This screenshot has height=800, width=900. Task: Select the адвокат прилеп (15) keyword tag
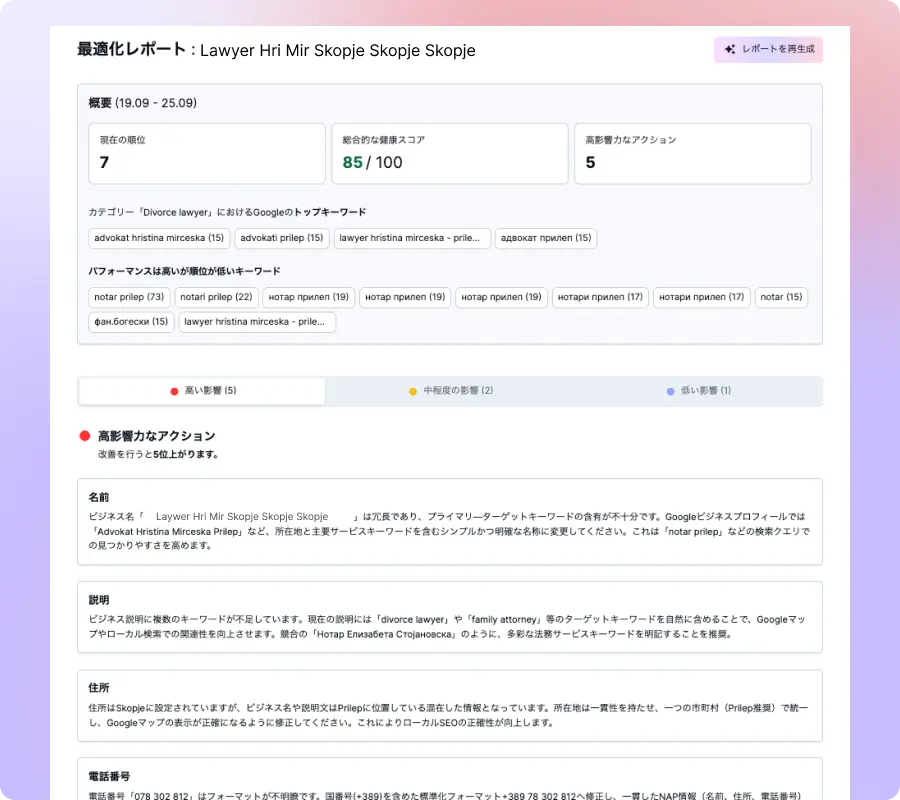(546, 238)
